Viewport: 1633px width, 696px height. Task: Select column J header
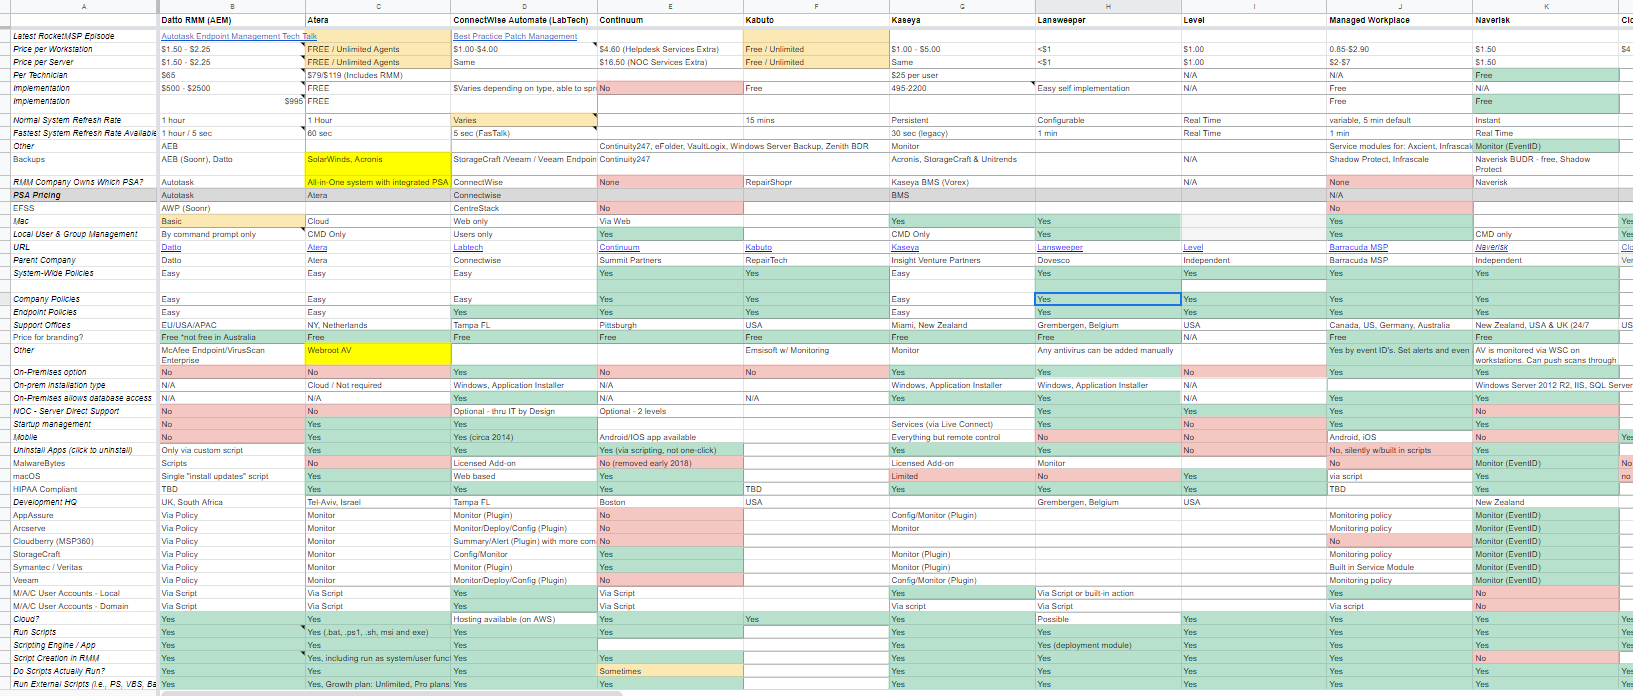[x=1400, y=6]
